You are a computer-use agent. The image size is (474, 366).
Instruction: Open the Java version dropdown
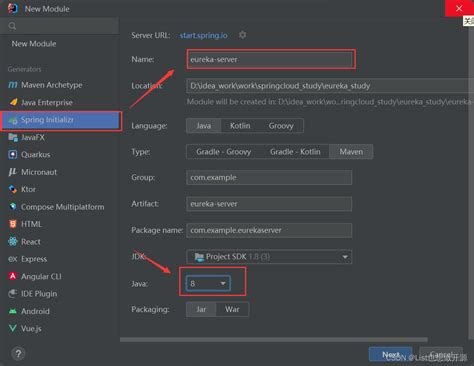(x=208, y=284)
